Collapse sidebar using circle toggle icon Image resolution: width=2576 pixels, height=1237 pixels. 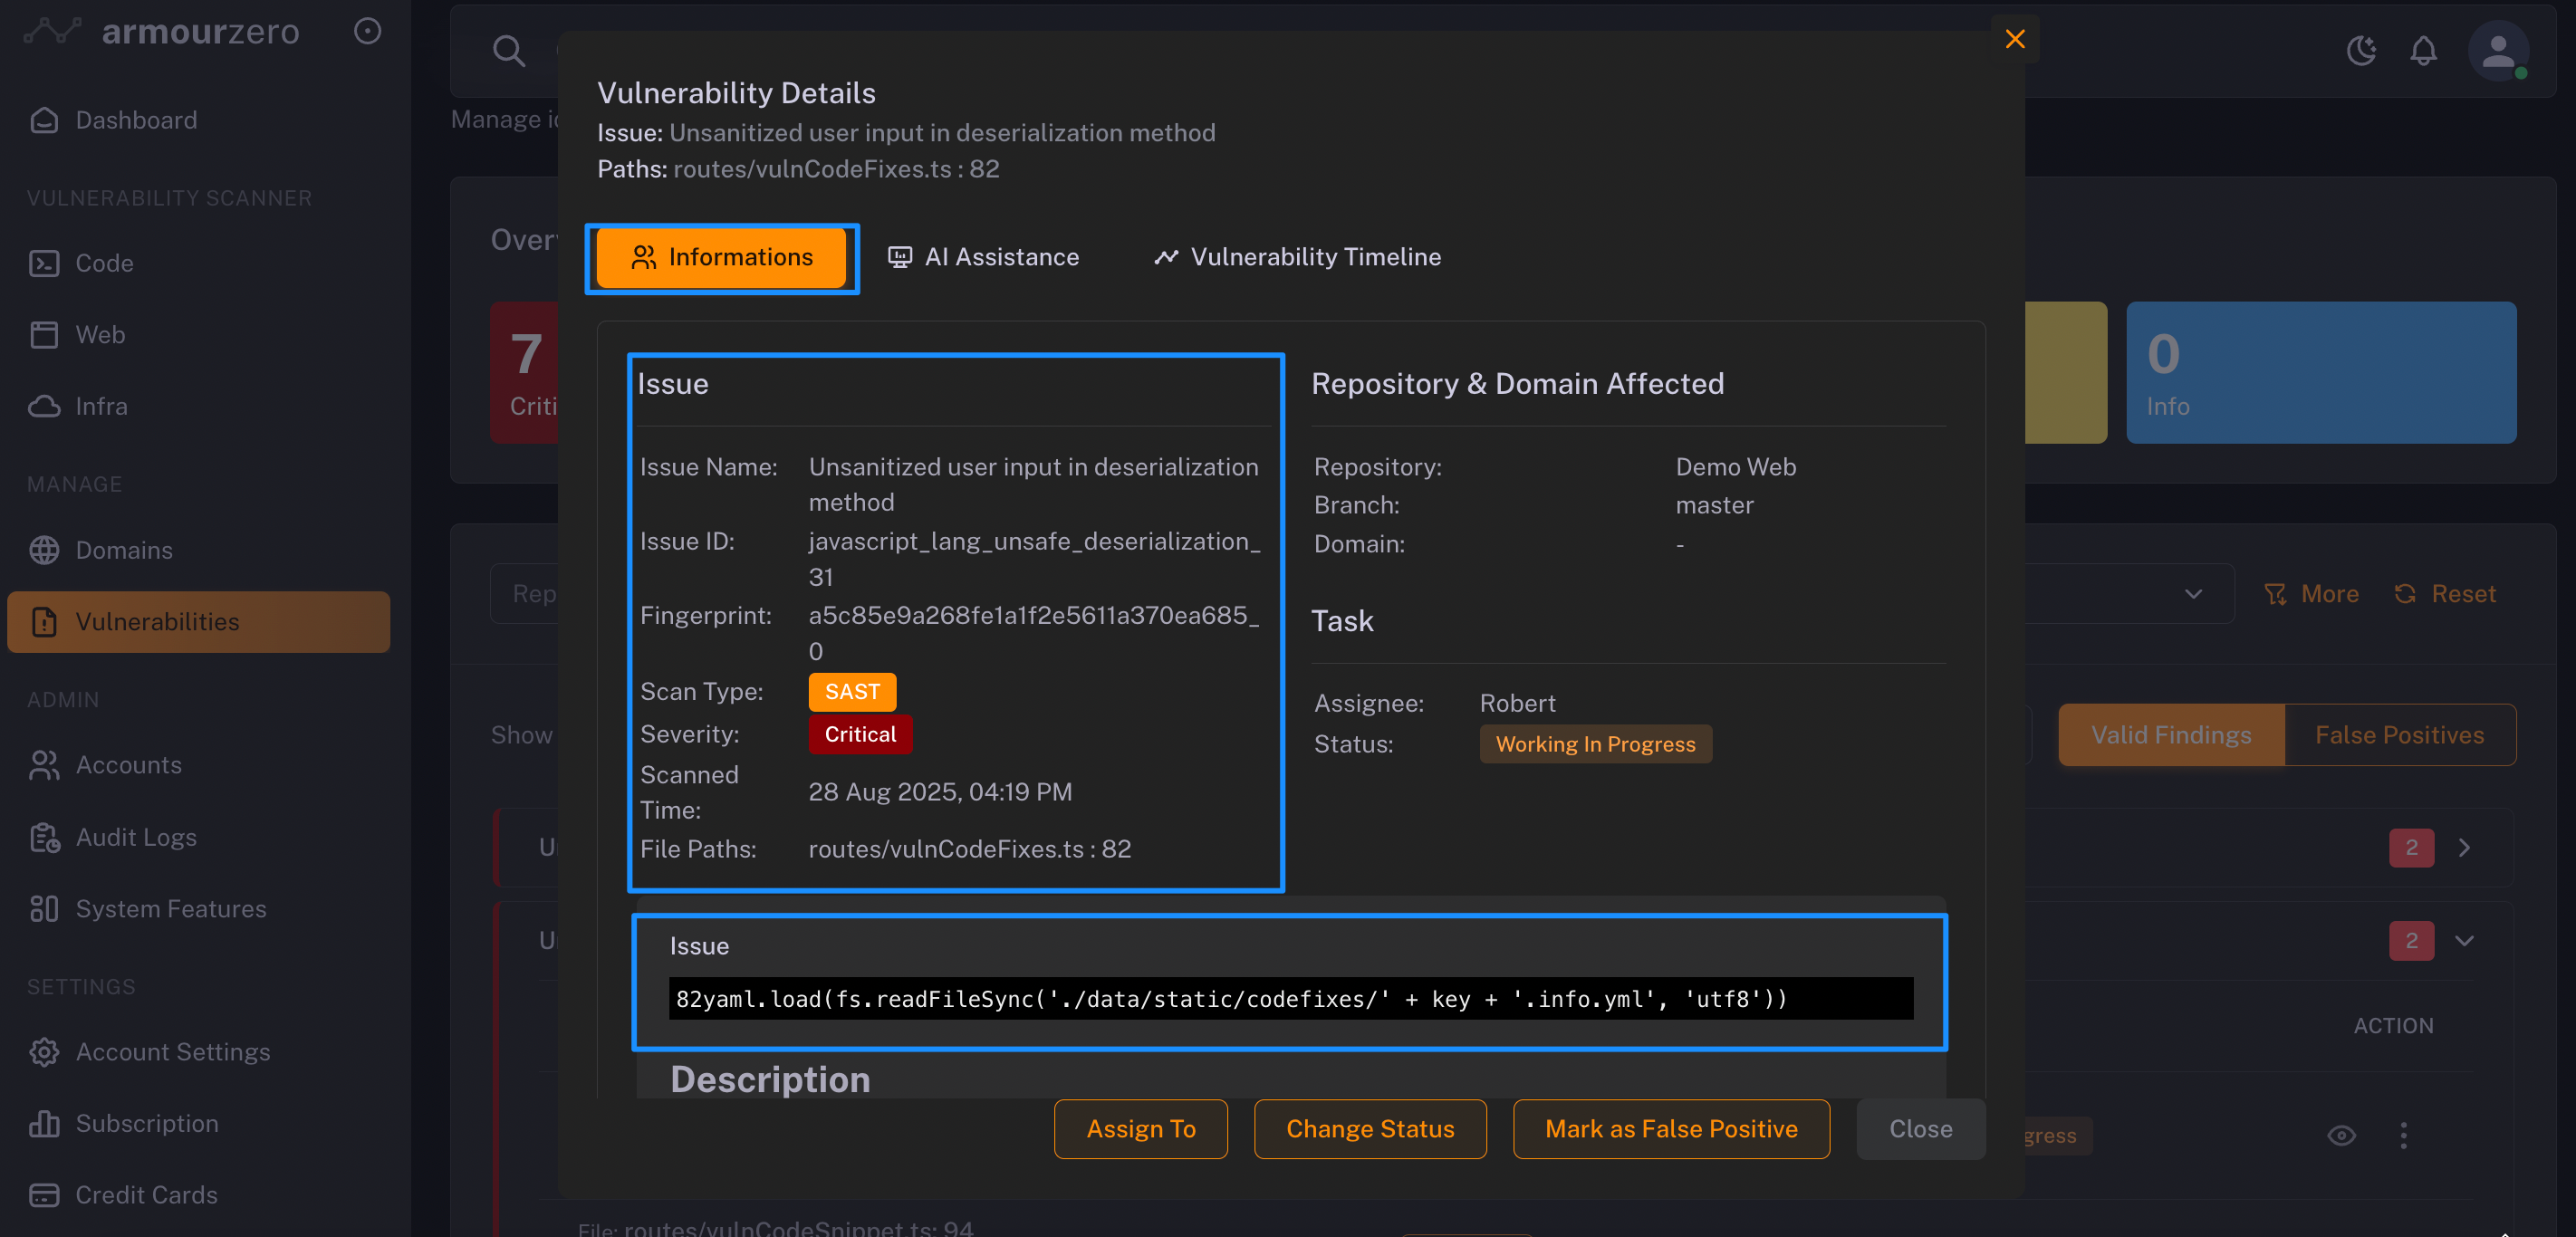point(367,31)
